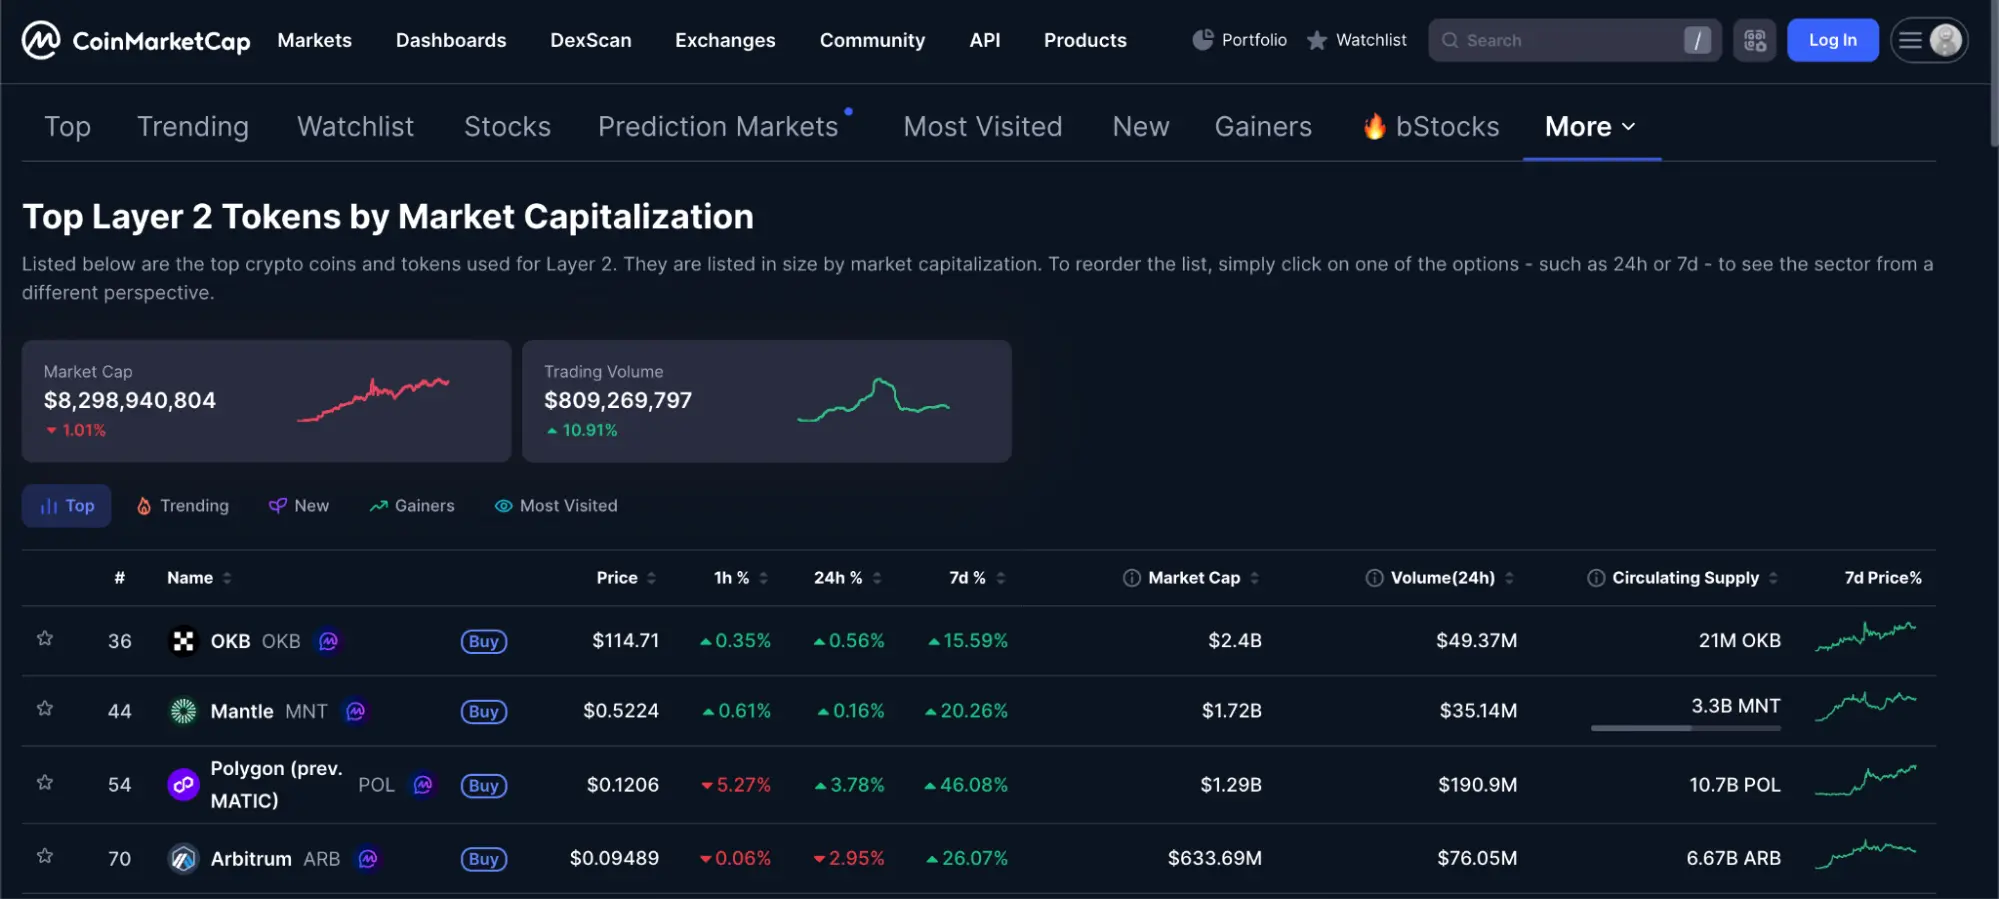Click the Trending flame icon filter
This screenshot has height=899, width=1999.
click(x=144, y=506)
